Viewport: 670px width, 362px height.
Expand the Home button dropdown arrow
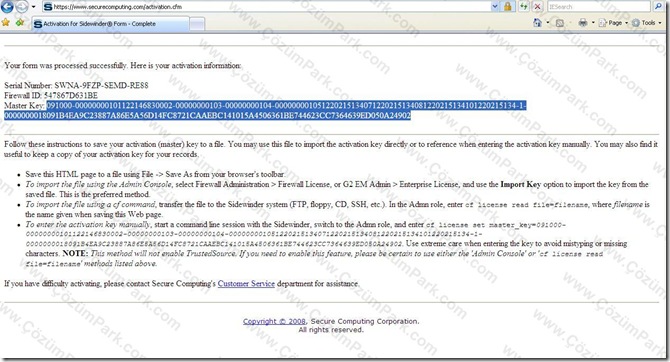(547, 23)
